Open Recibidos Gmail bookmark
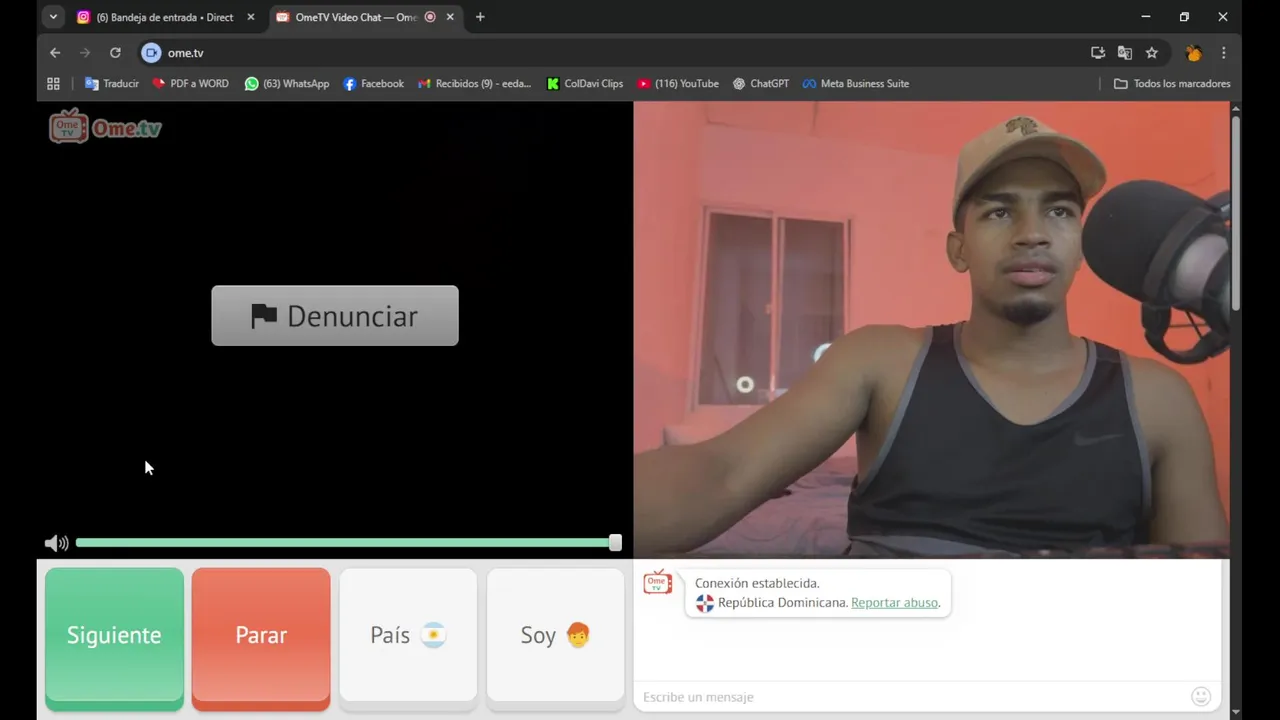The image size is (1280, 720). pos(474,84)
